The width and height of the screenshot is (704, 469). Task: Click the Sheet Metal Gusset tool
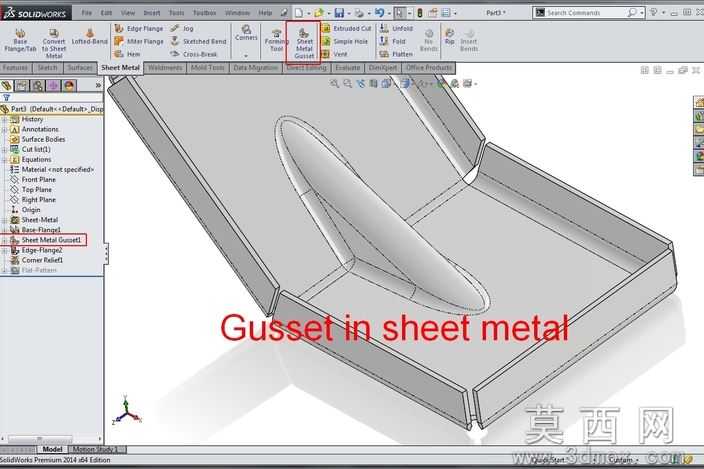click(304, 43)
